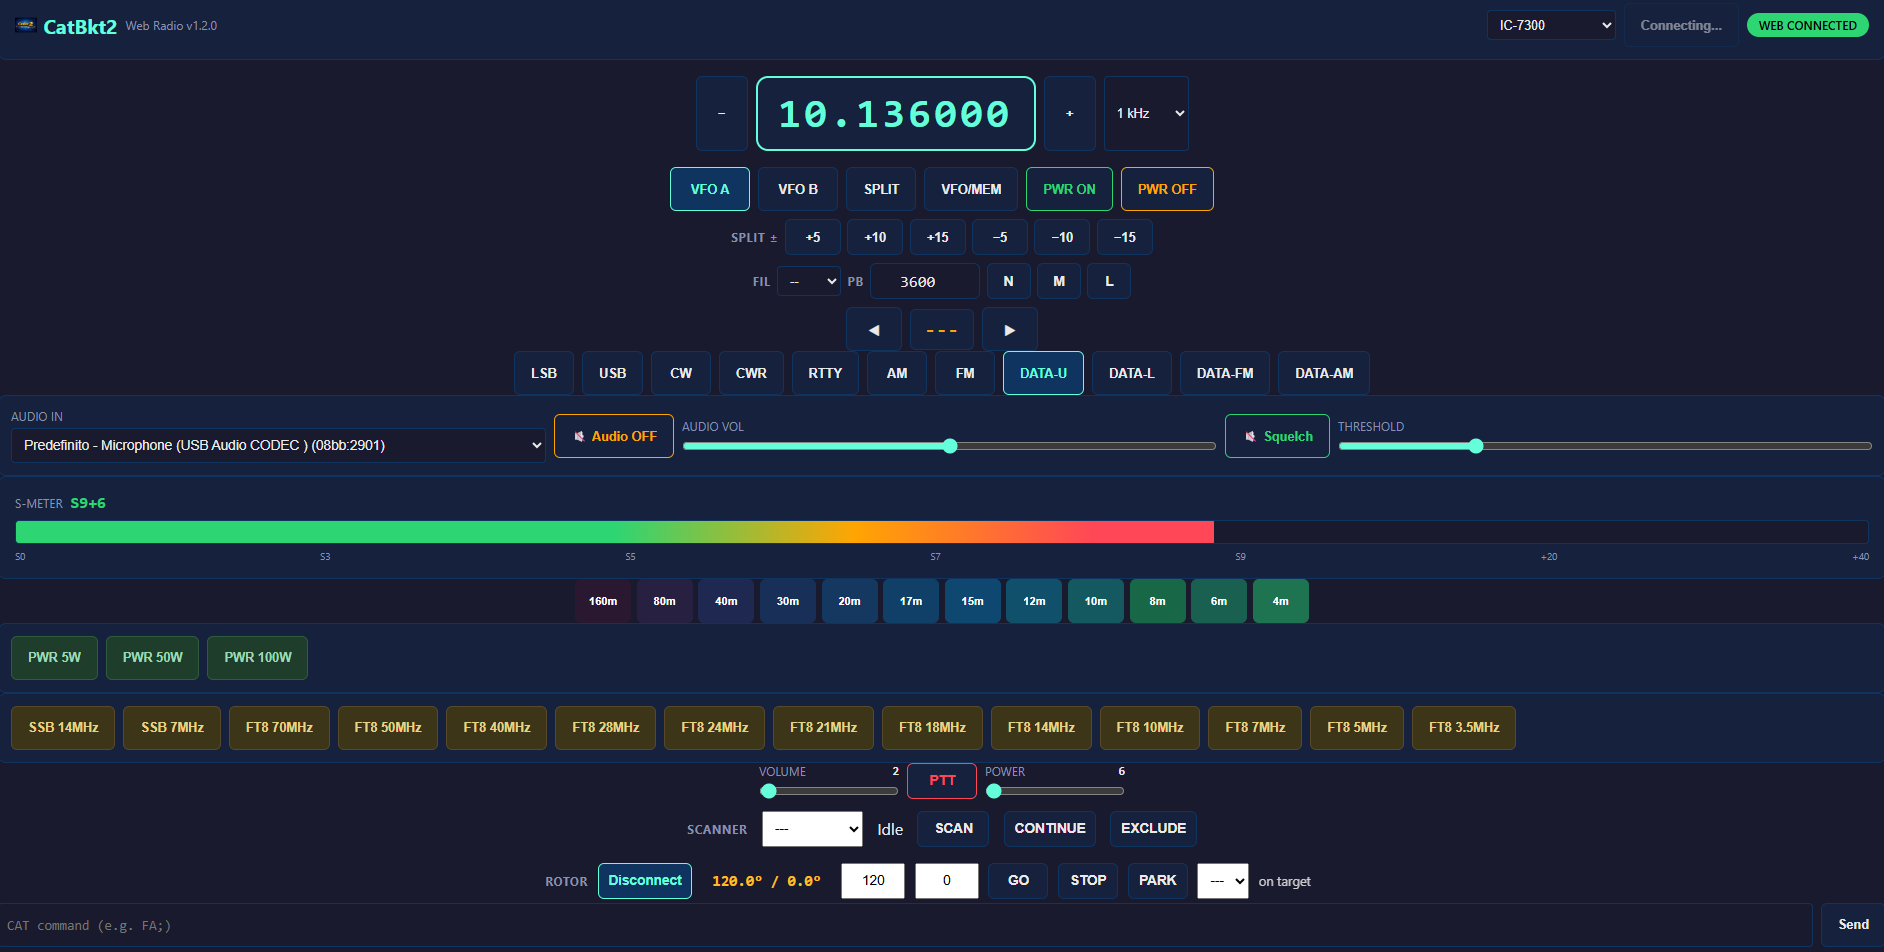Open the IC-7300 radio model dropdown
This screenshot has height=952, width=1884.
click(1551, 25)
